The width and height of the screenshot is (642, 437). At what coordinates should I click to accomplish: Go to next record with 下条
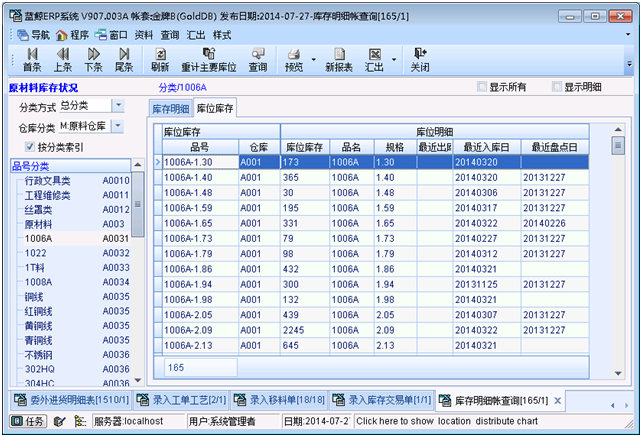pyautogui.click(x=93, y=60)
